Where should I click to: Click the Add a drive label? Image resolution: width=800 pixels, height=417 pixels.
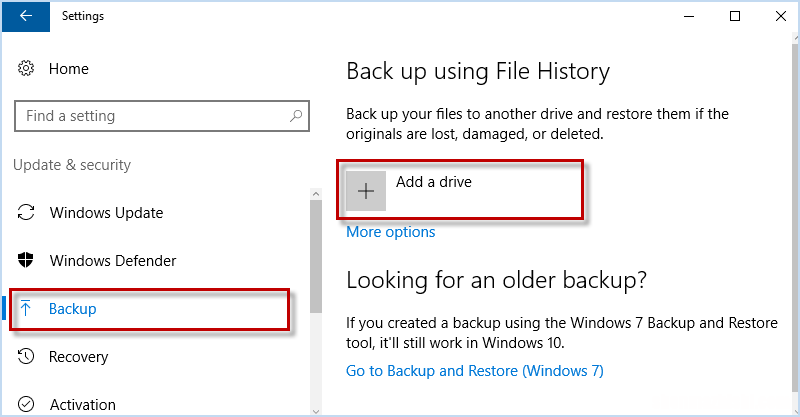[x=434, y=182]
